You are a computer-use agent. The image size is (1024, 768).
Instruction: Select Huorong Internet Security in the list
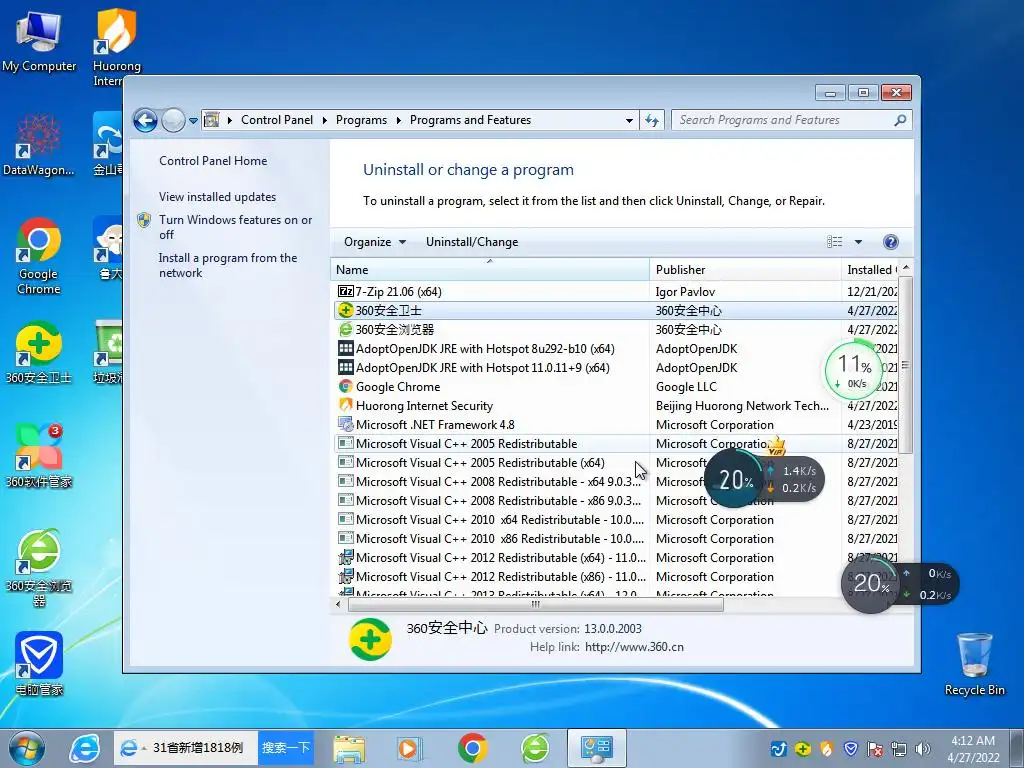(614, 406)
